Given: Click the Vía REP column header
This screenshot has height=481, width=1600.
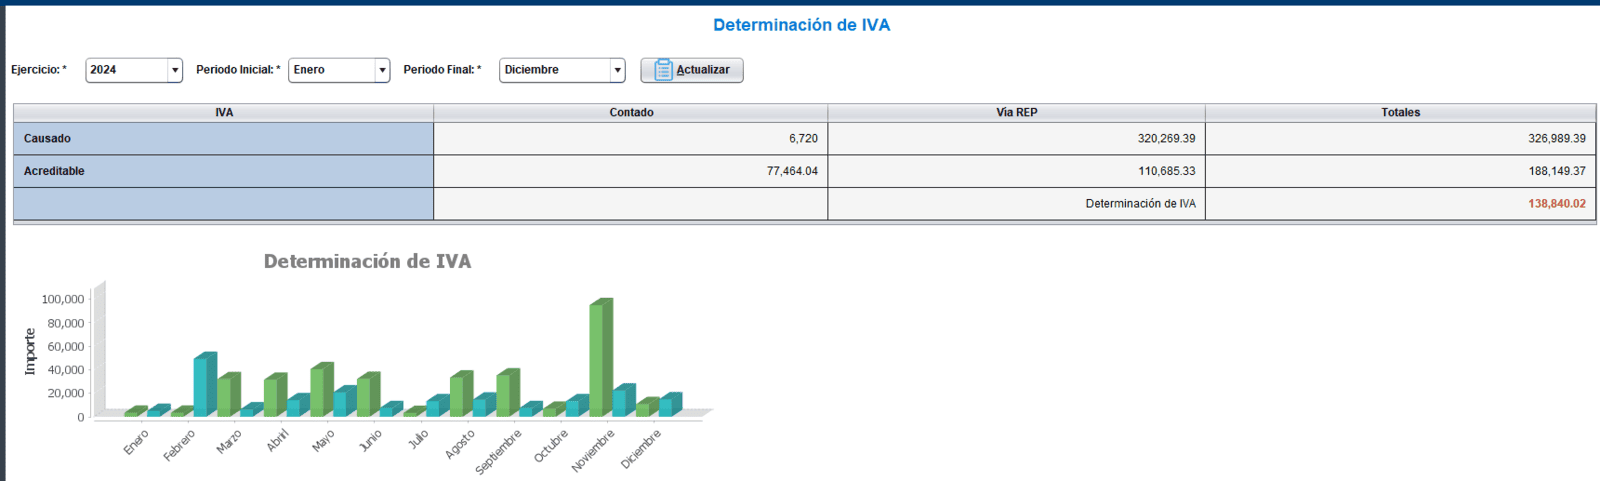Looking at the screenshot, I should [1016, 112].
